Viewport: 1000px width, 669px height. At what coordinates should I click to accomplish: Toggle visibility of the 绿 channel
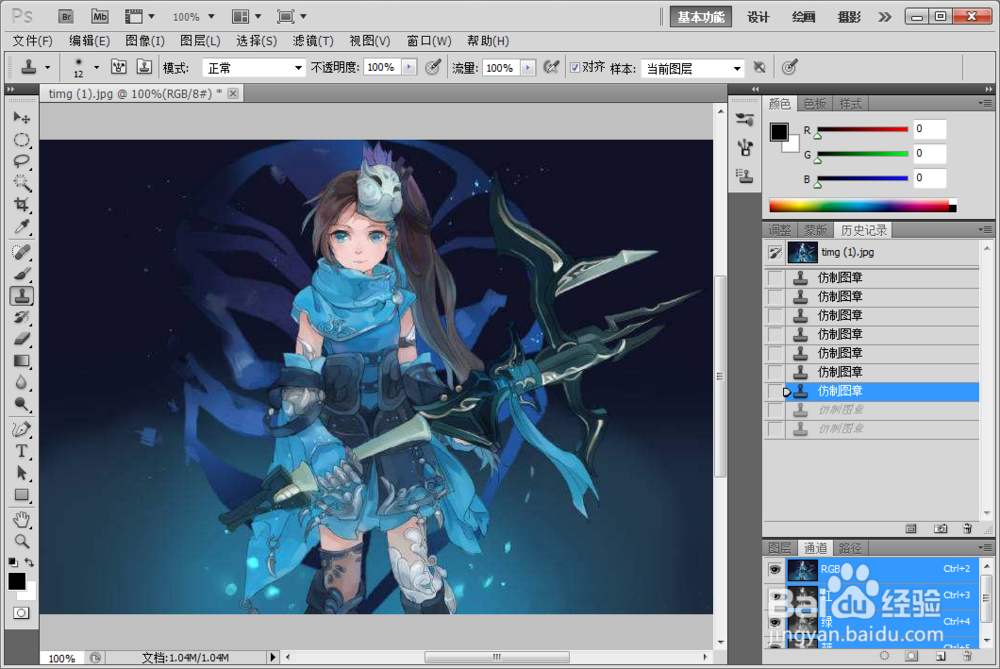click(x=775, y=622)
